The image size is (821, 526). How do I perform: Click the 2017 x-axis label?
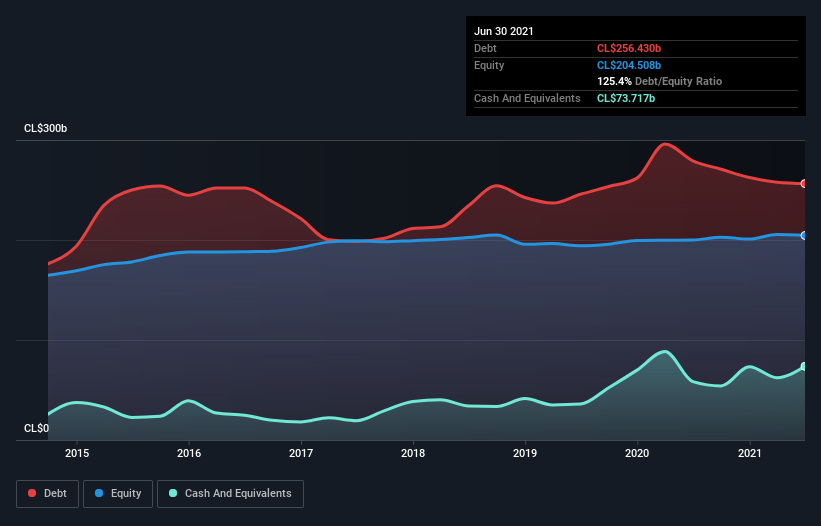click(301, 453)
